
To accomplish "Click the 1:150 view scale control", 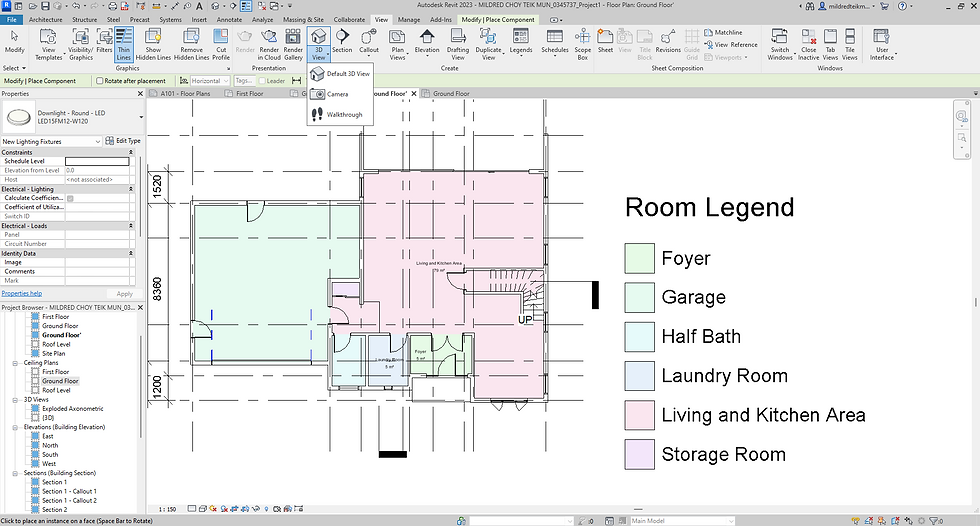I will [167, 509].
